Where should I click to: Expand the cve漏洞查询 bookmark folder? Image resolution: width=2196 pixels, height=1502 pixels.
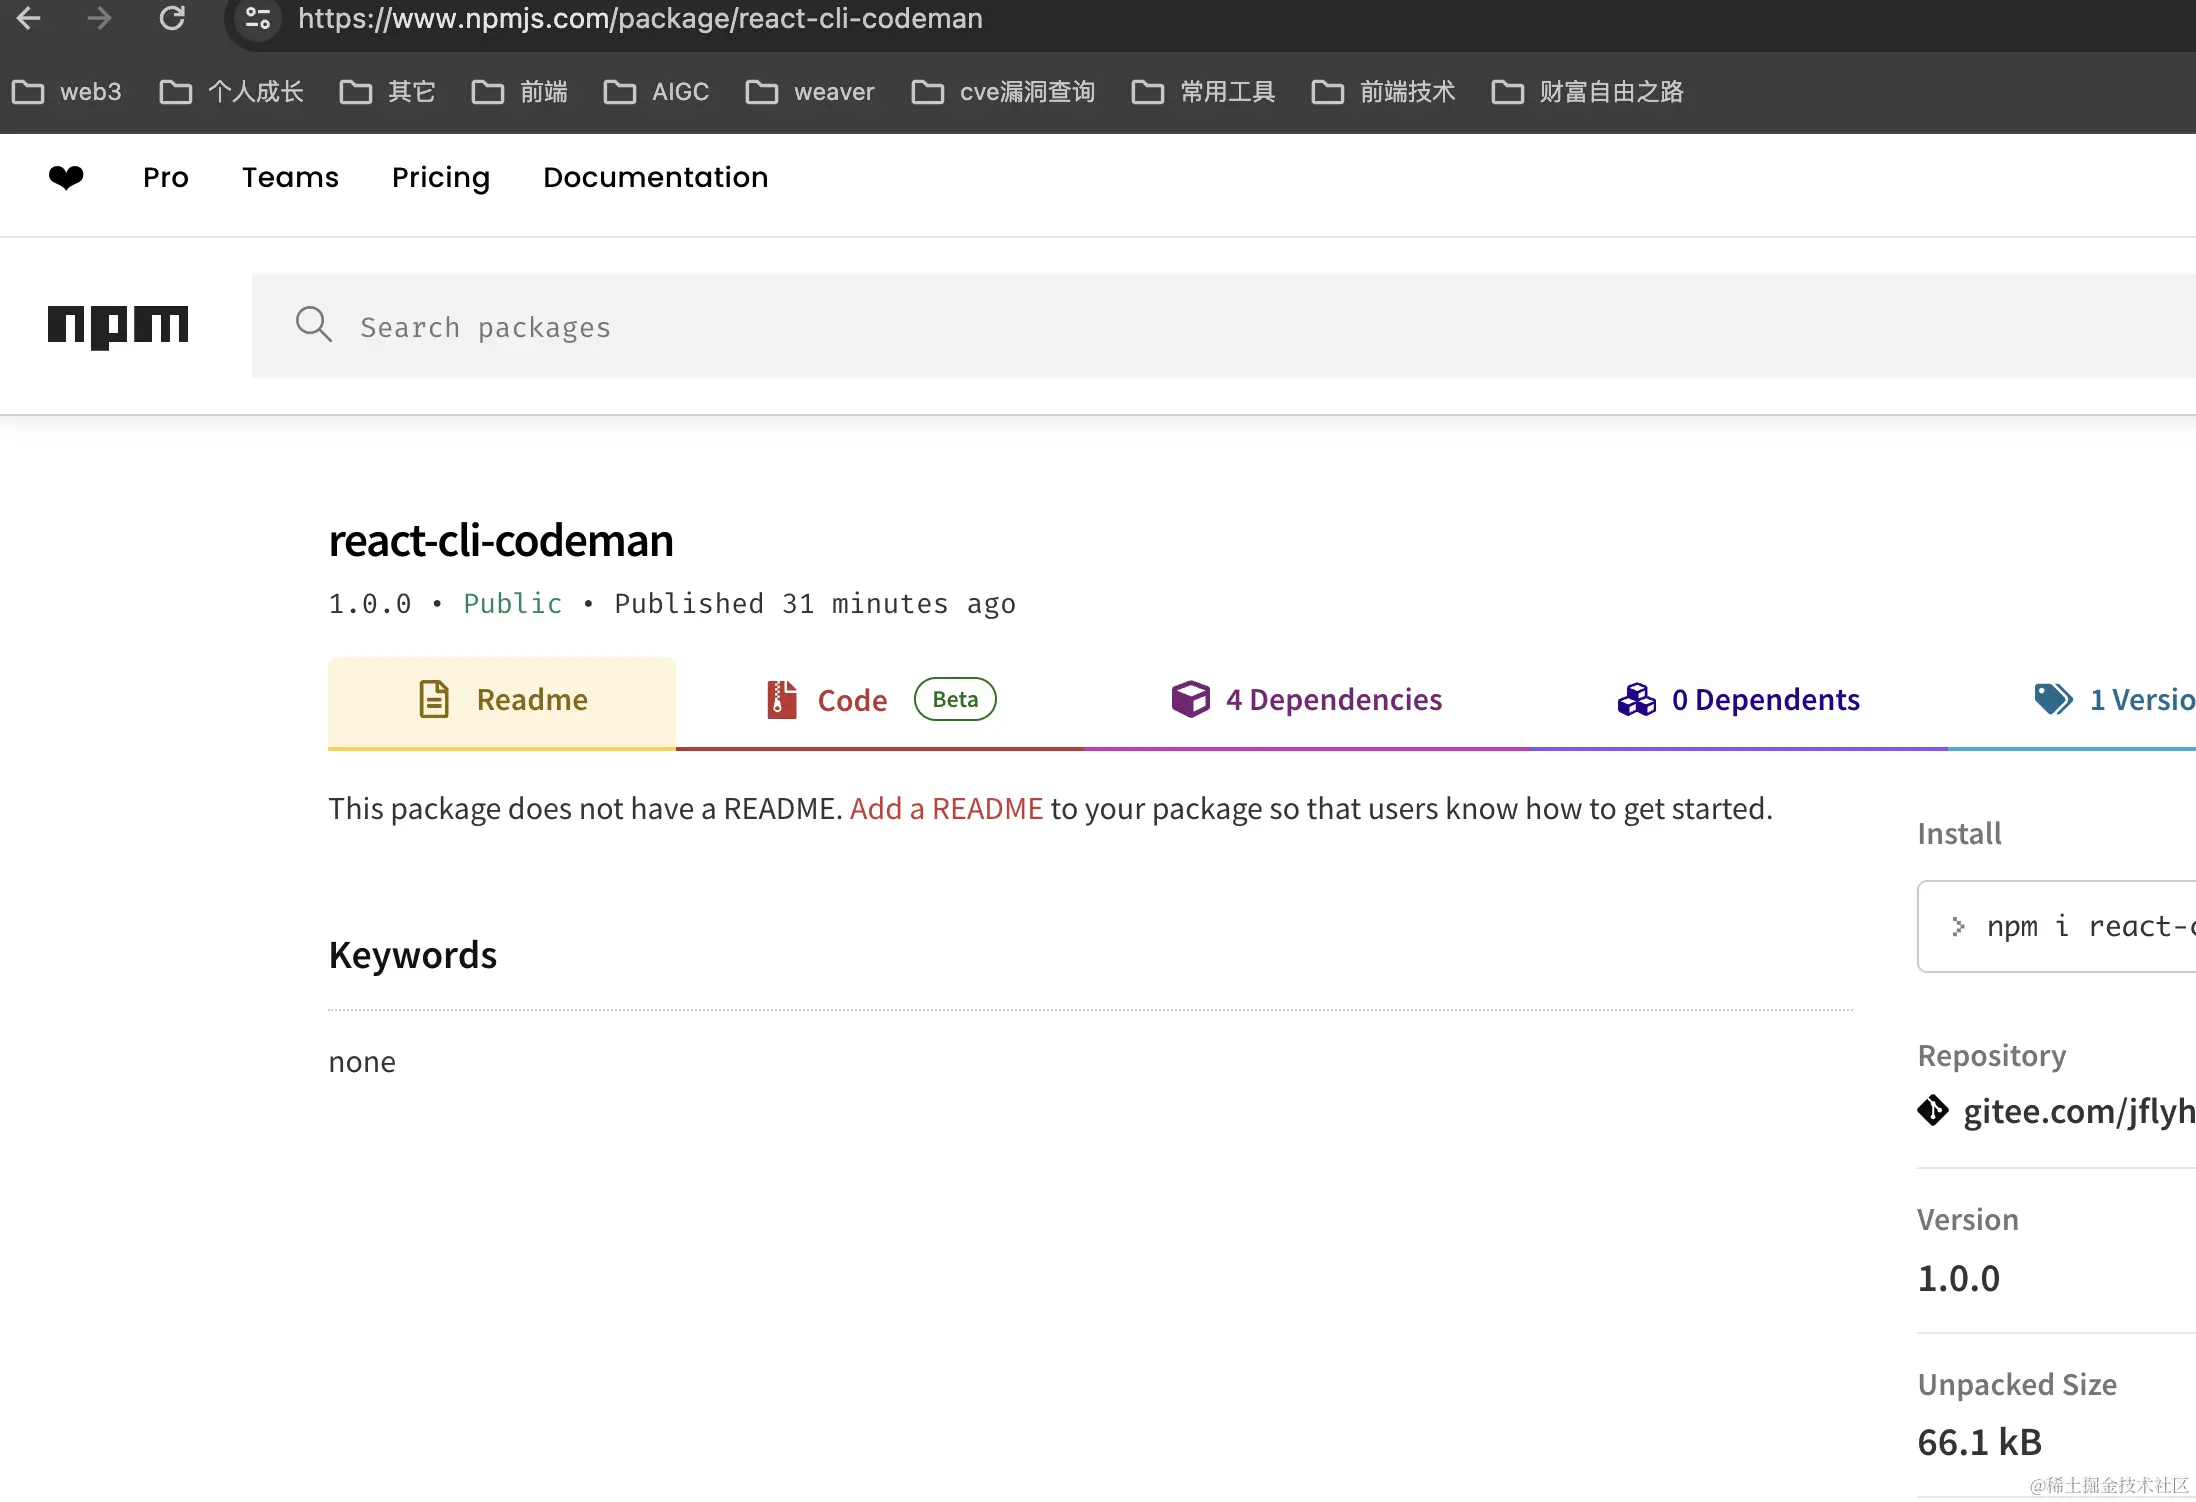[x=1003, y=92]
